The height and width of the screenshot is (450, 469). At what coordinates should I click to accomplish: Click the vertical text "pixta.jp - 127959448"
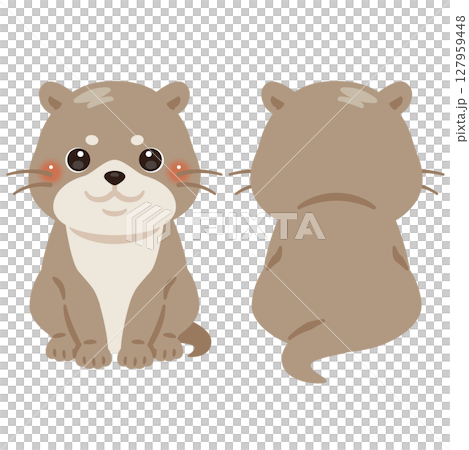tap(461, 79)
